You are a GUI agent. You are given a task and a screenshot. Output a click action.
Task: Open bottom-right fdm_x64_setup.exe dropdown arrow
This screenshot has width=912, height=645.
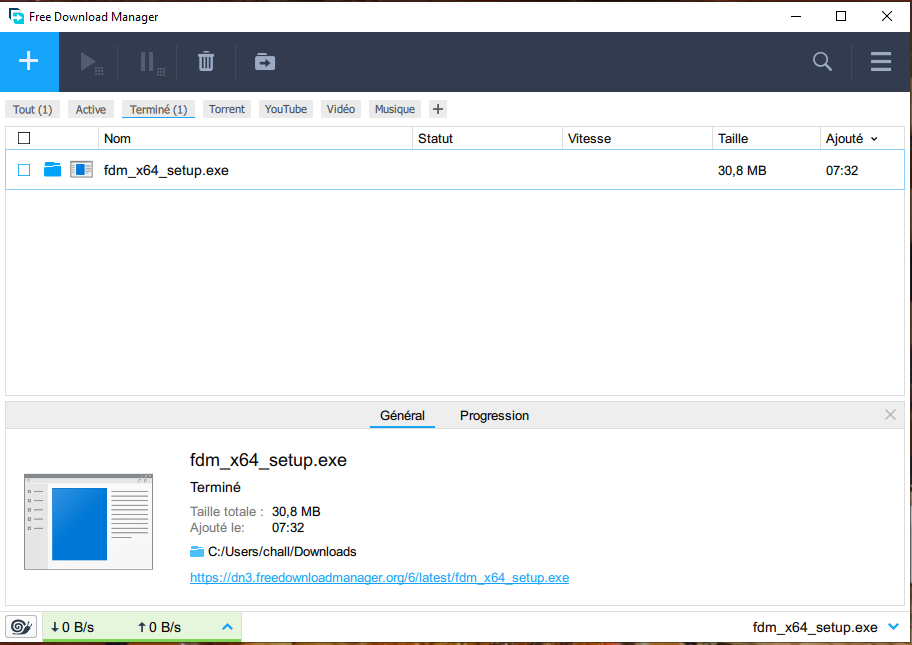pyautogui.click(x=893, y=626)
